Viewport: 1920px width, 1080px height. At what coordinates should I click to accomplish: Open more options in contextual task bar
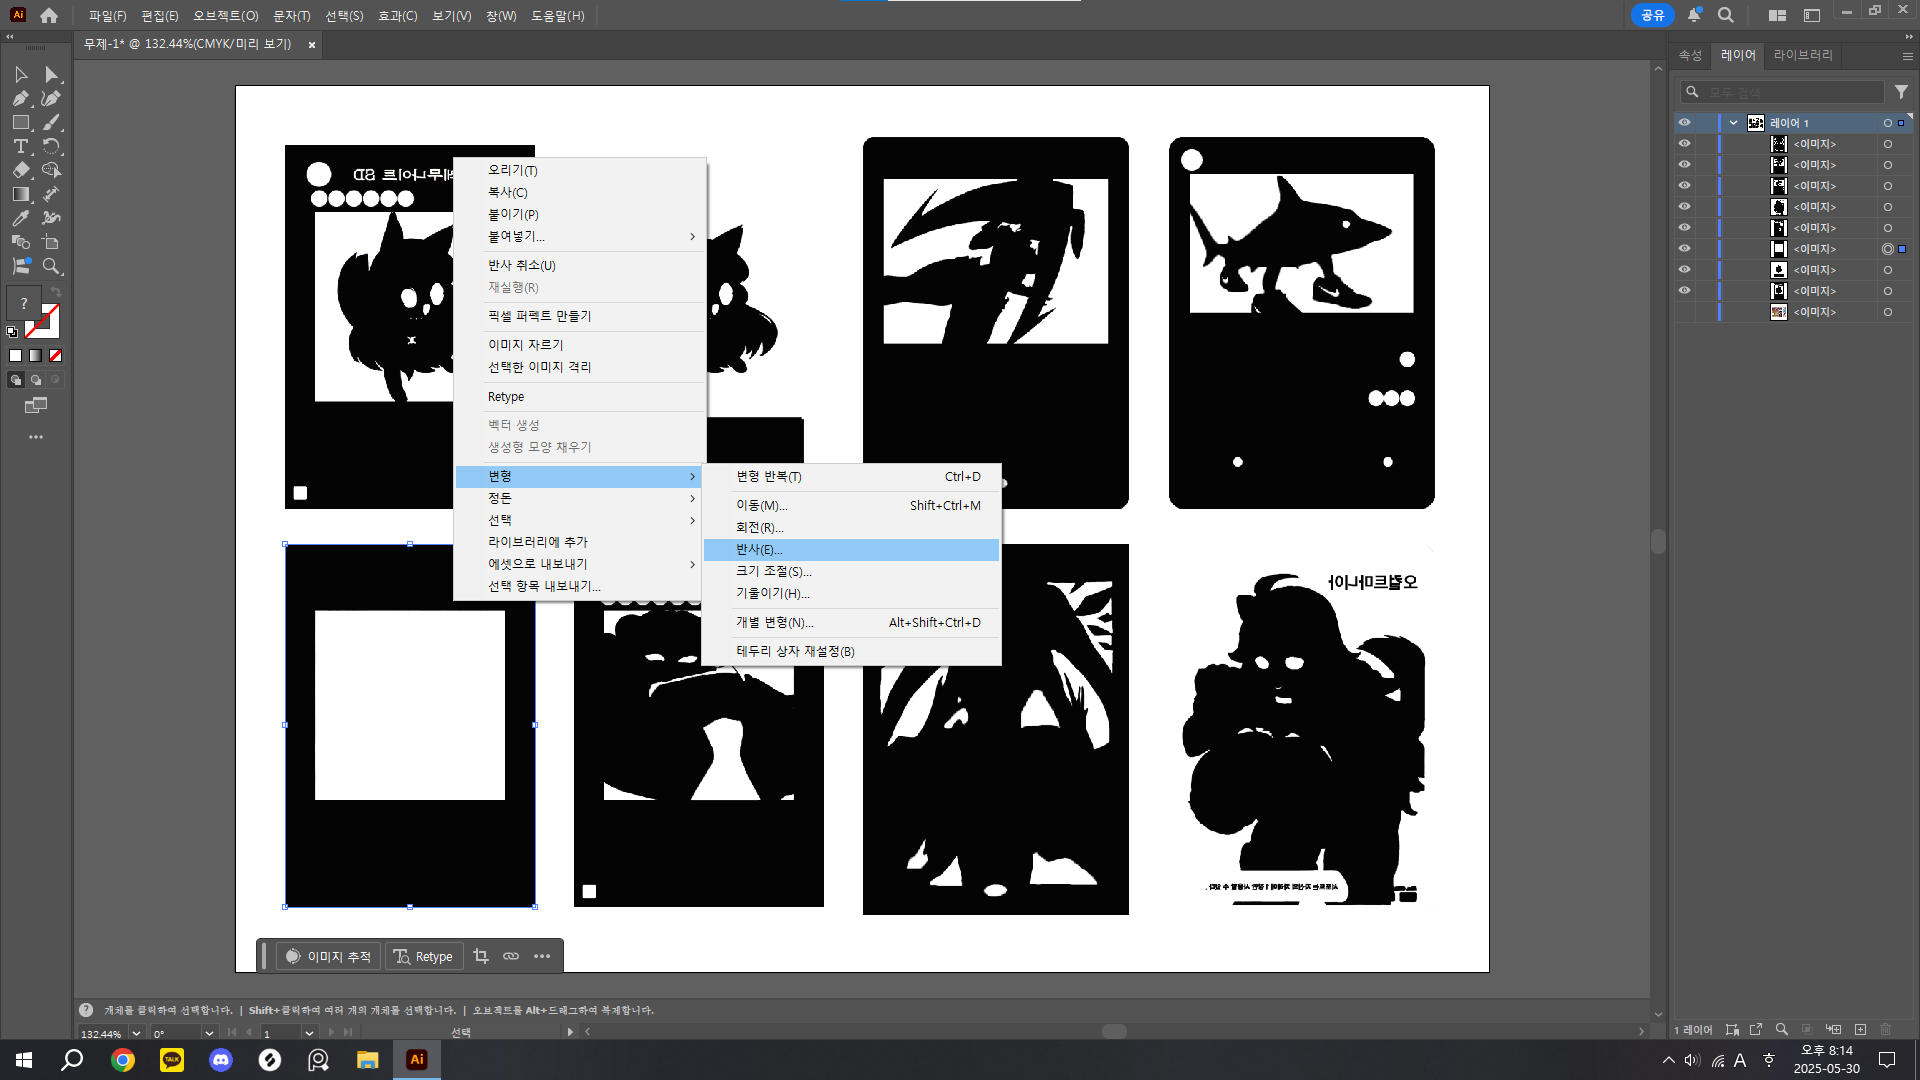pyautogui.click(x=542, y=956)
